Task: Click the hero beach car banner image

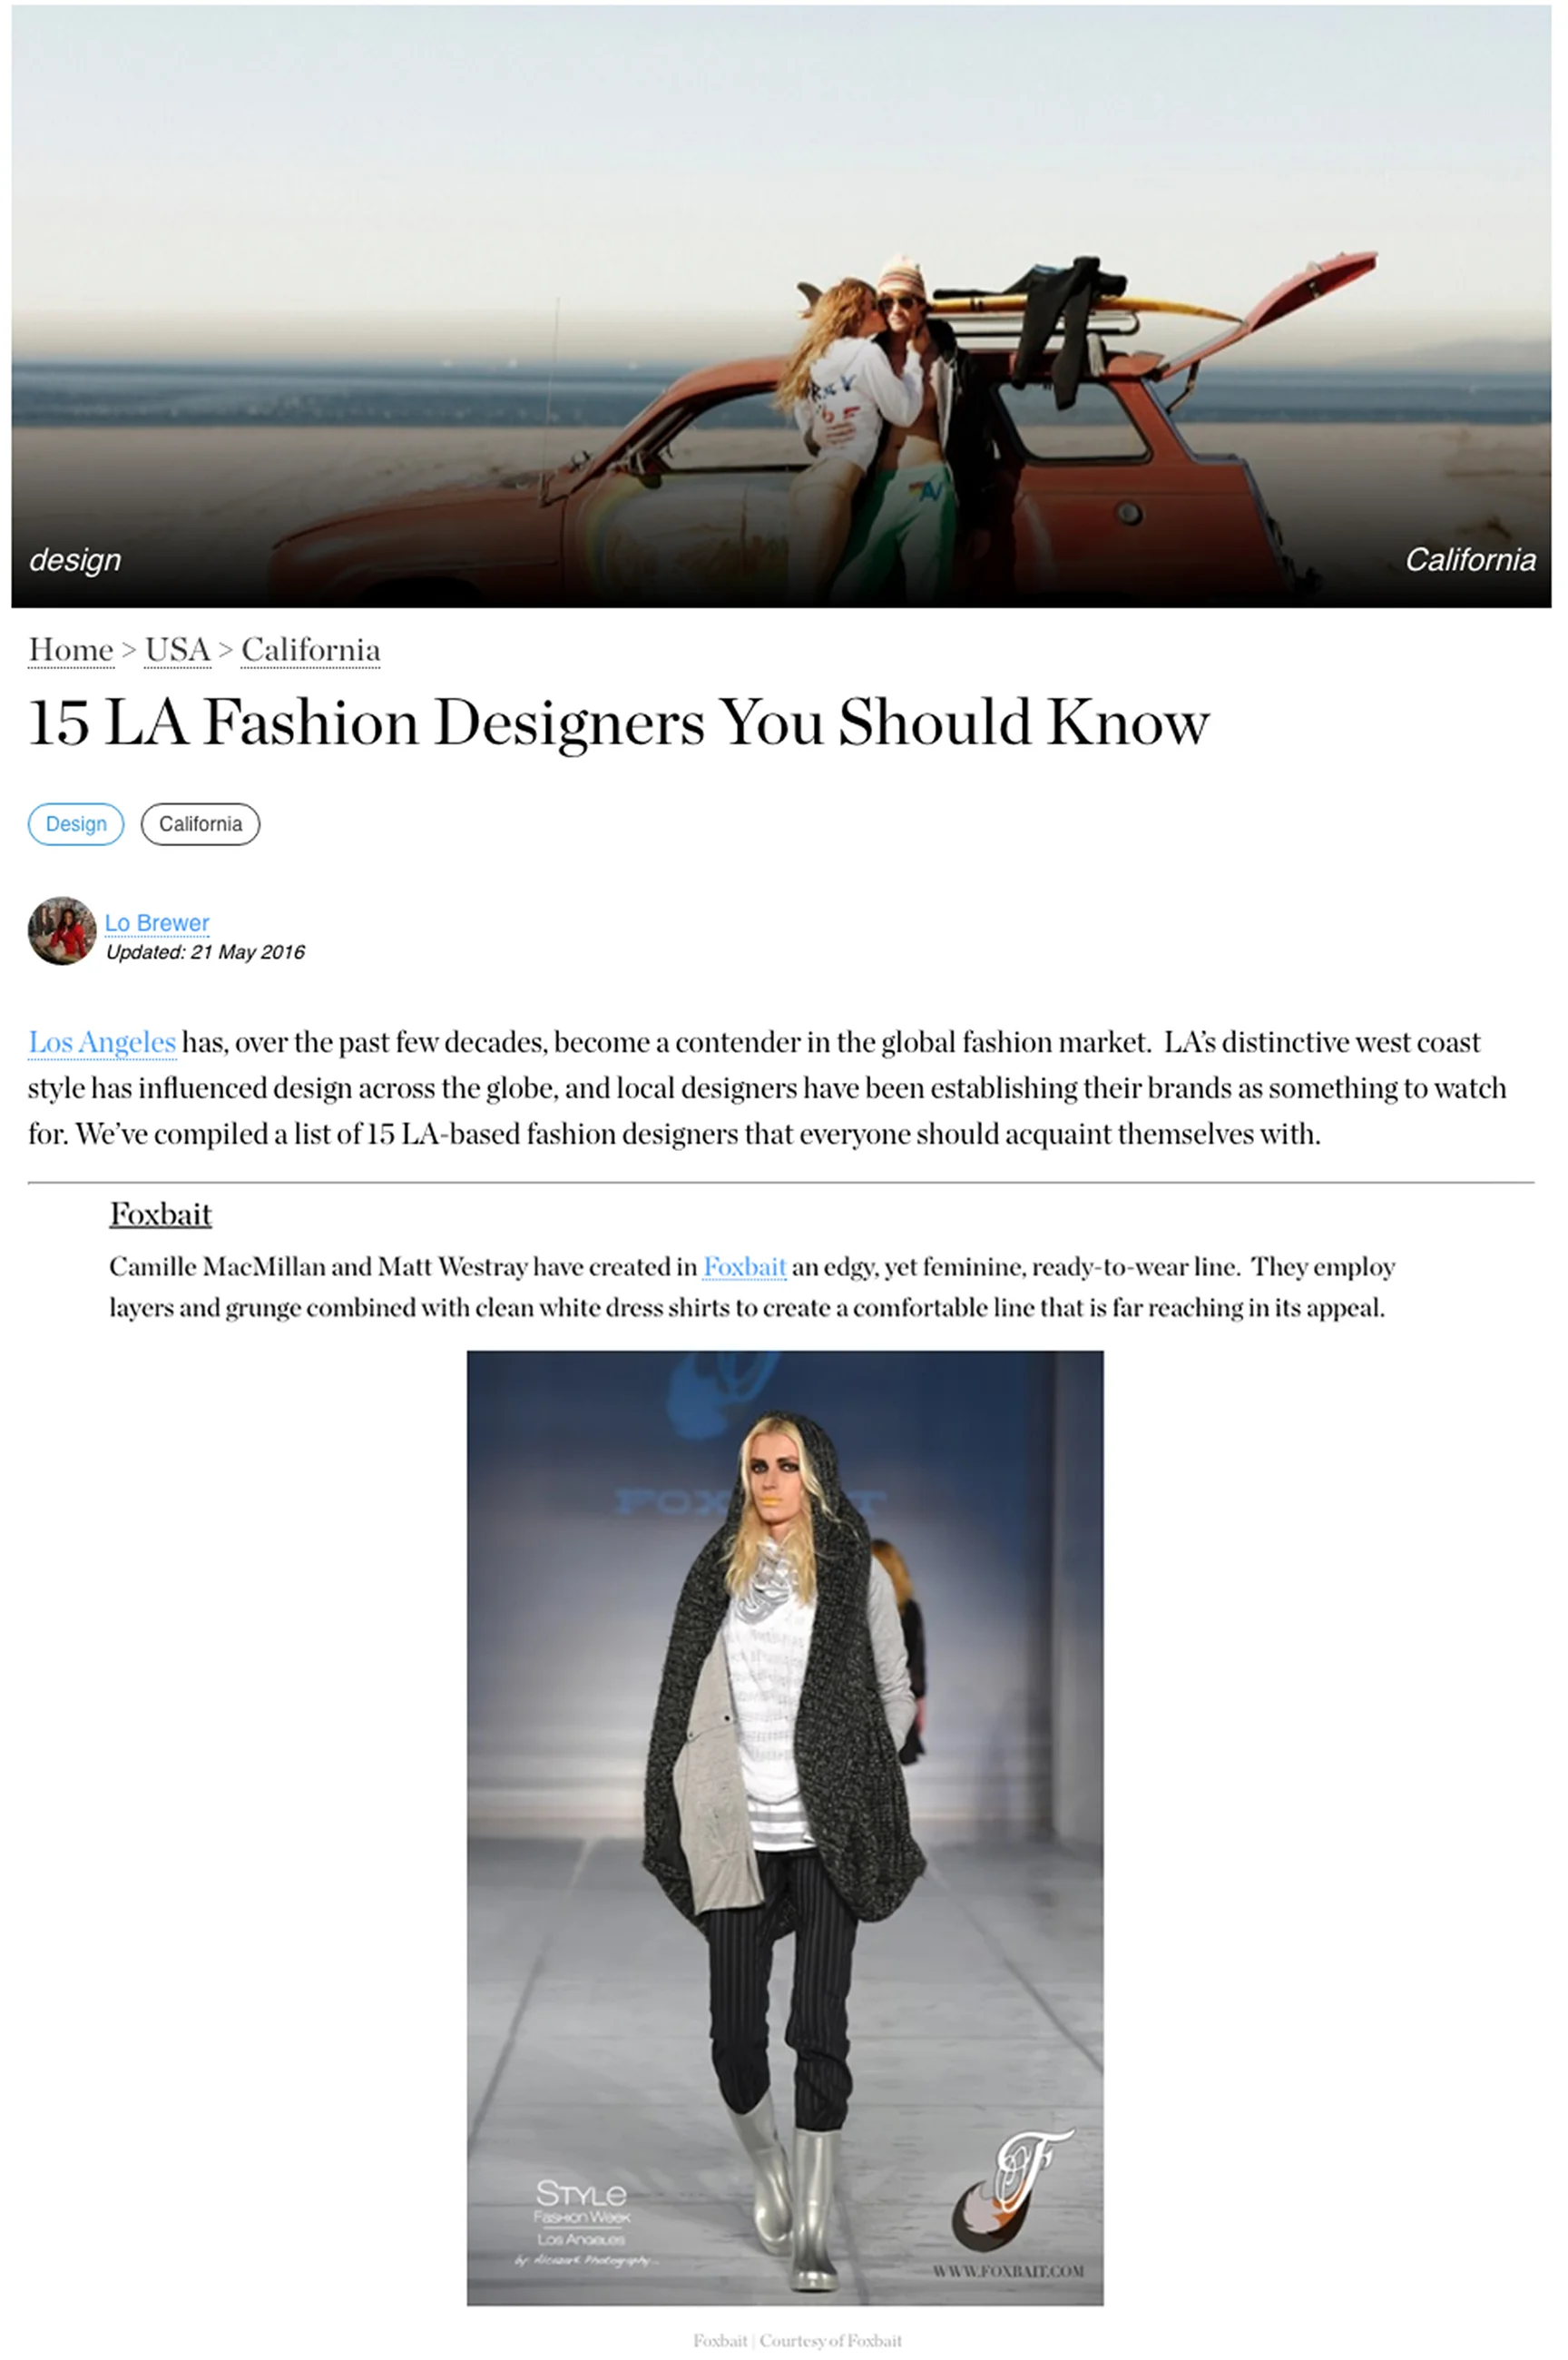Action: pos(781,307)
